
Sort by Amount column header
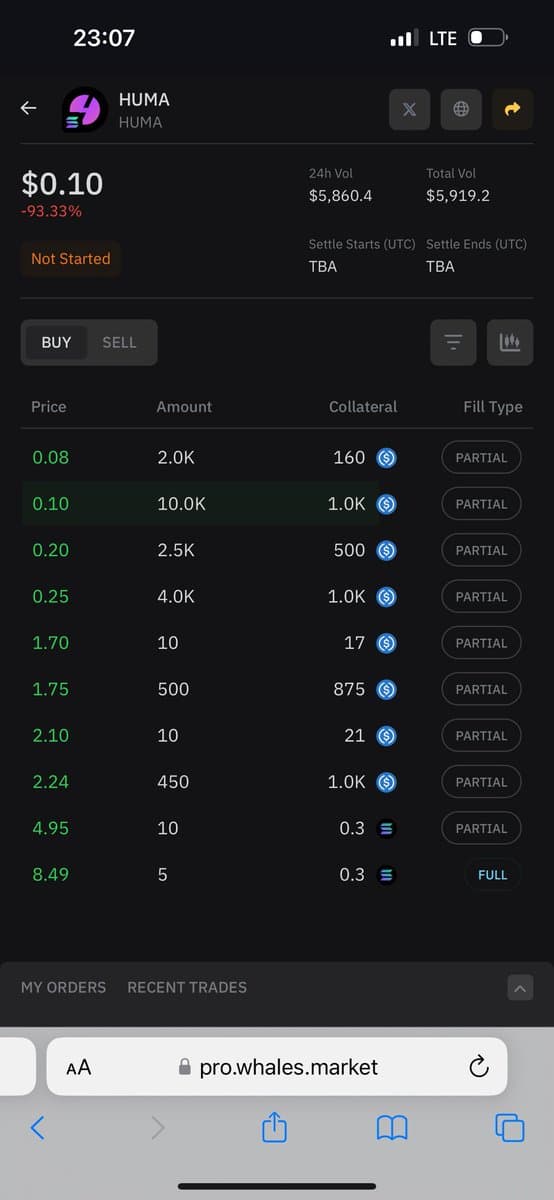[184, 407]
